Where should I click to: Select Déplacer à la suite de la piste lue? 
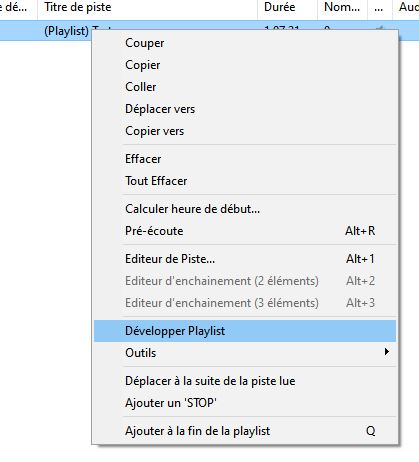coord(245,381)
